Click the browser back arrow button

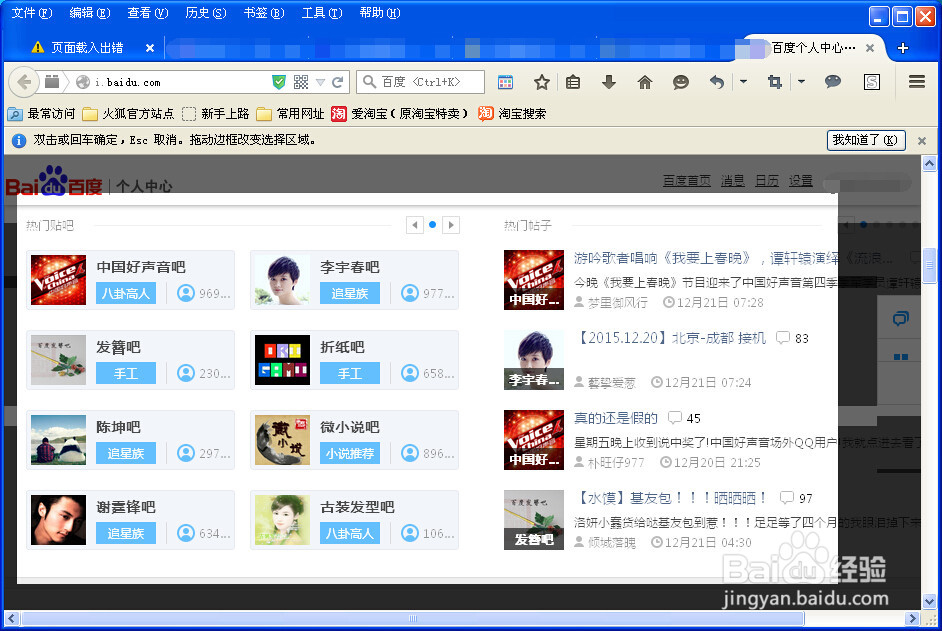tap(24, 82)
